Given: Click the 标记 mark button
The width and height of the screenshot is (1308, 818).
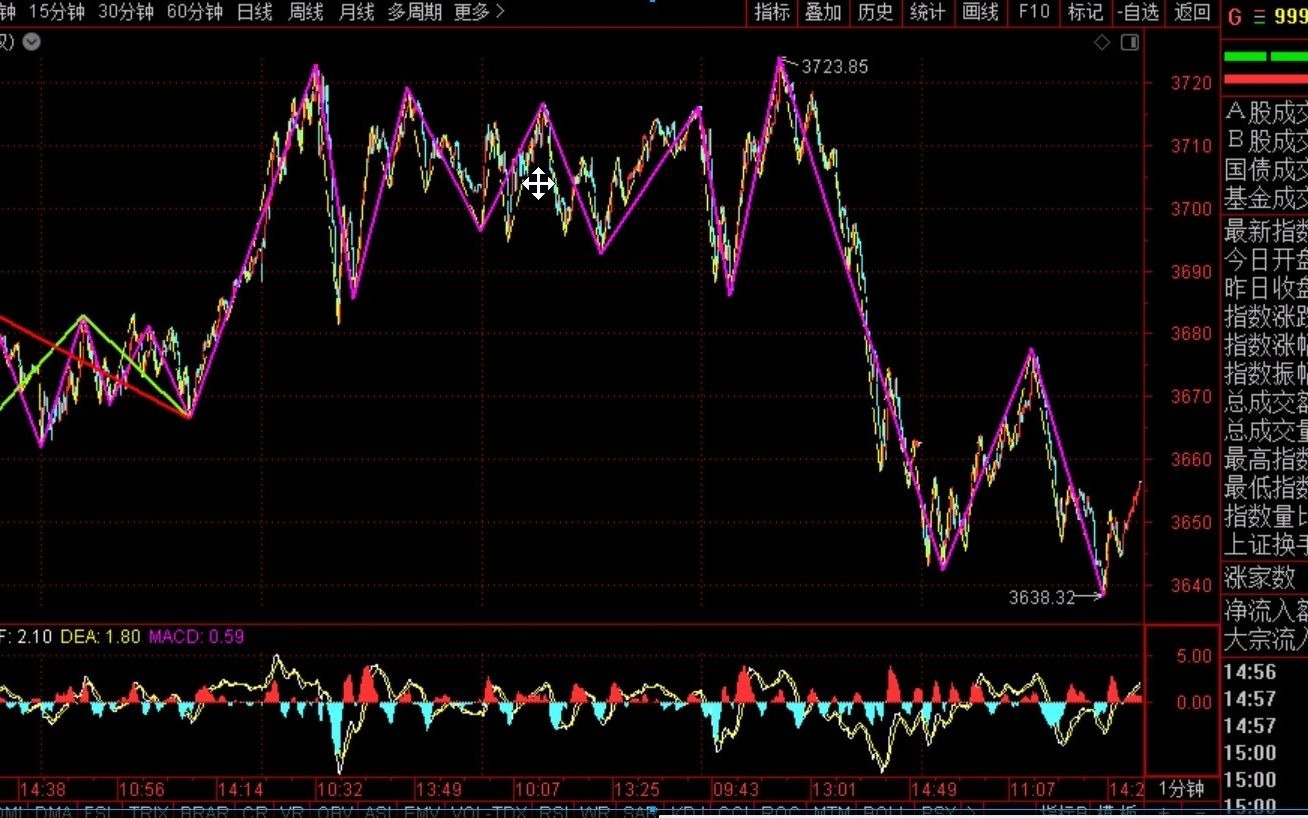Looking at the screenshot, I should [x=1086, y=12].
